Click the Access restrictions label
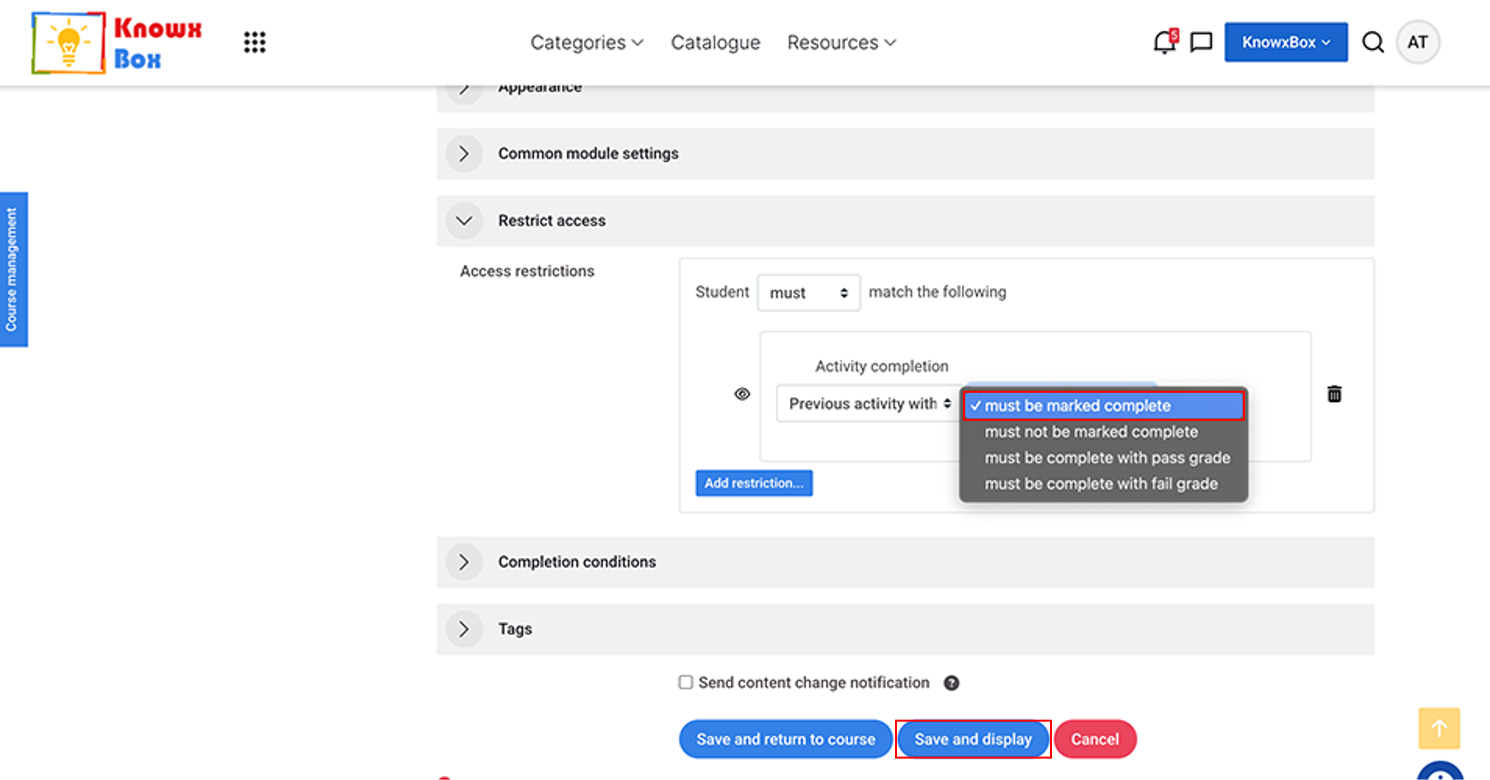This screenshot has width=1490, height=780. (527, 271)
